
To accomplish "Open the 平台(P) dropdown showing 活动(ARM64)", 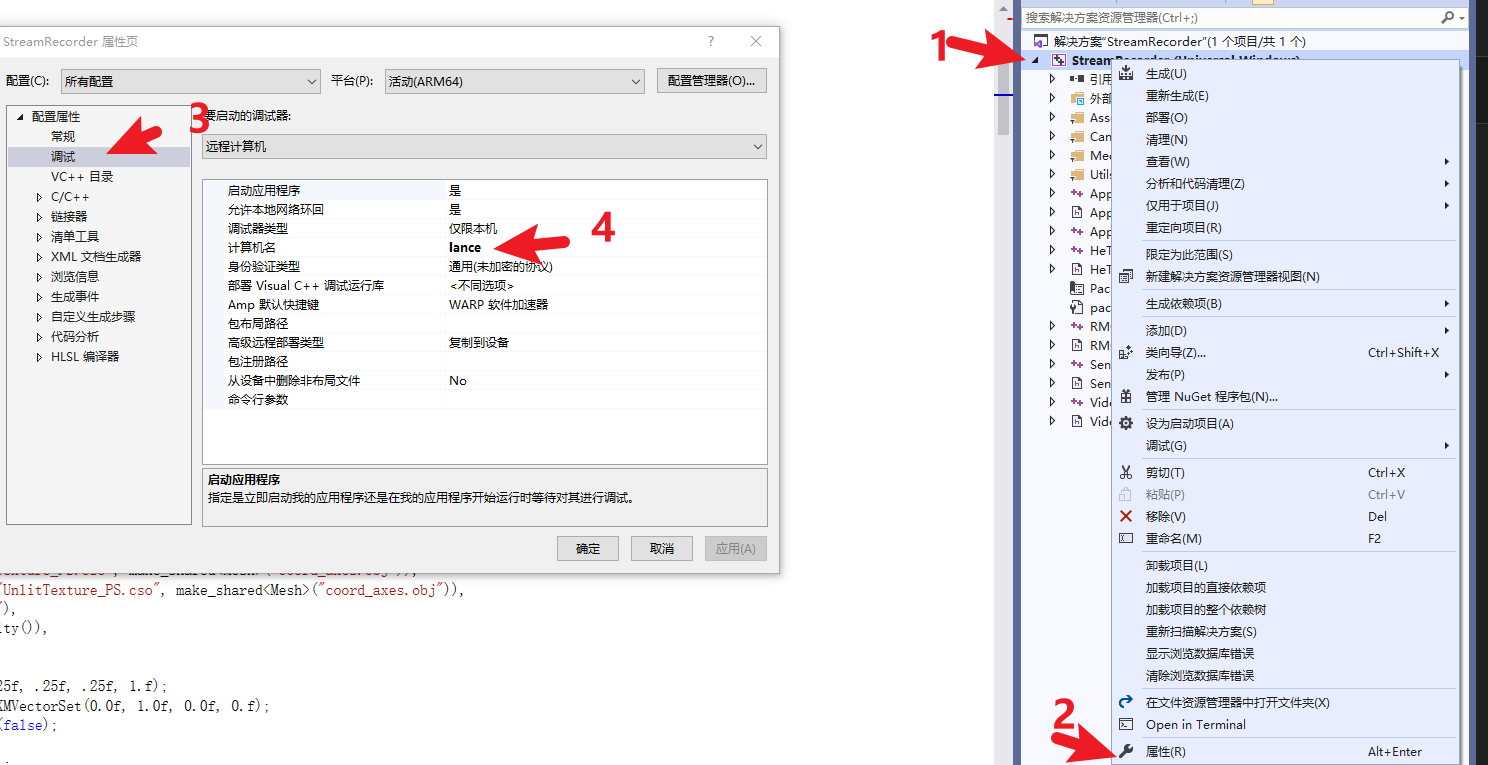I will click(514, 81).
